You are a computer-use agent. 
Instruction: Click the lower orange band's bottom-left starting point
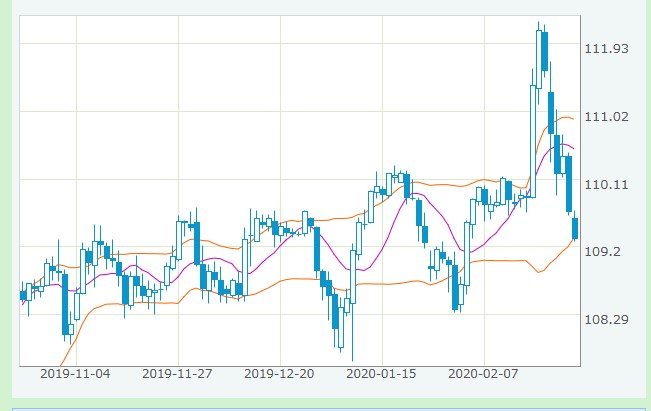click(x=62, y=366)
